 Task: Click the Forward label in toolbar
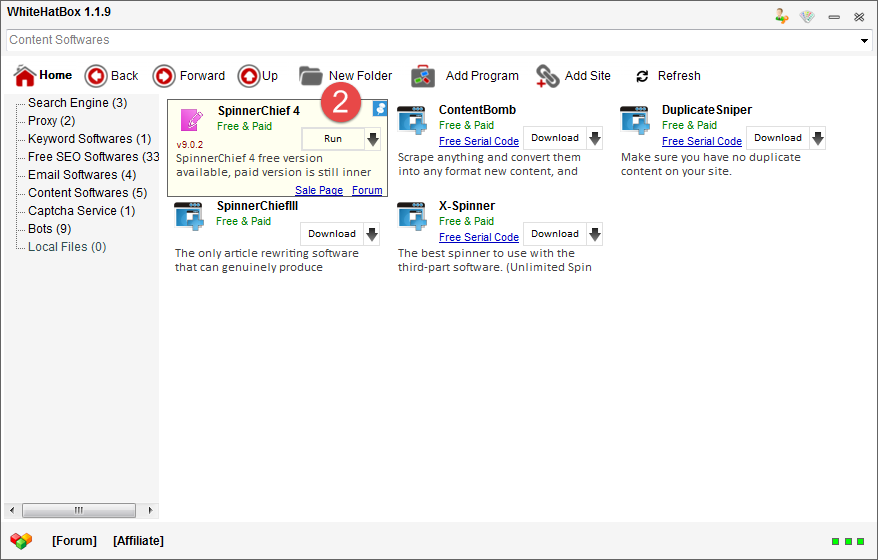(202, 76)
